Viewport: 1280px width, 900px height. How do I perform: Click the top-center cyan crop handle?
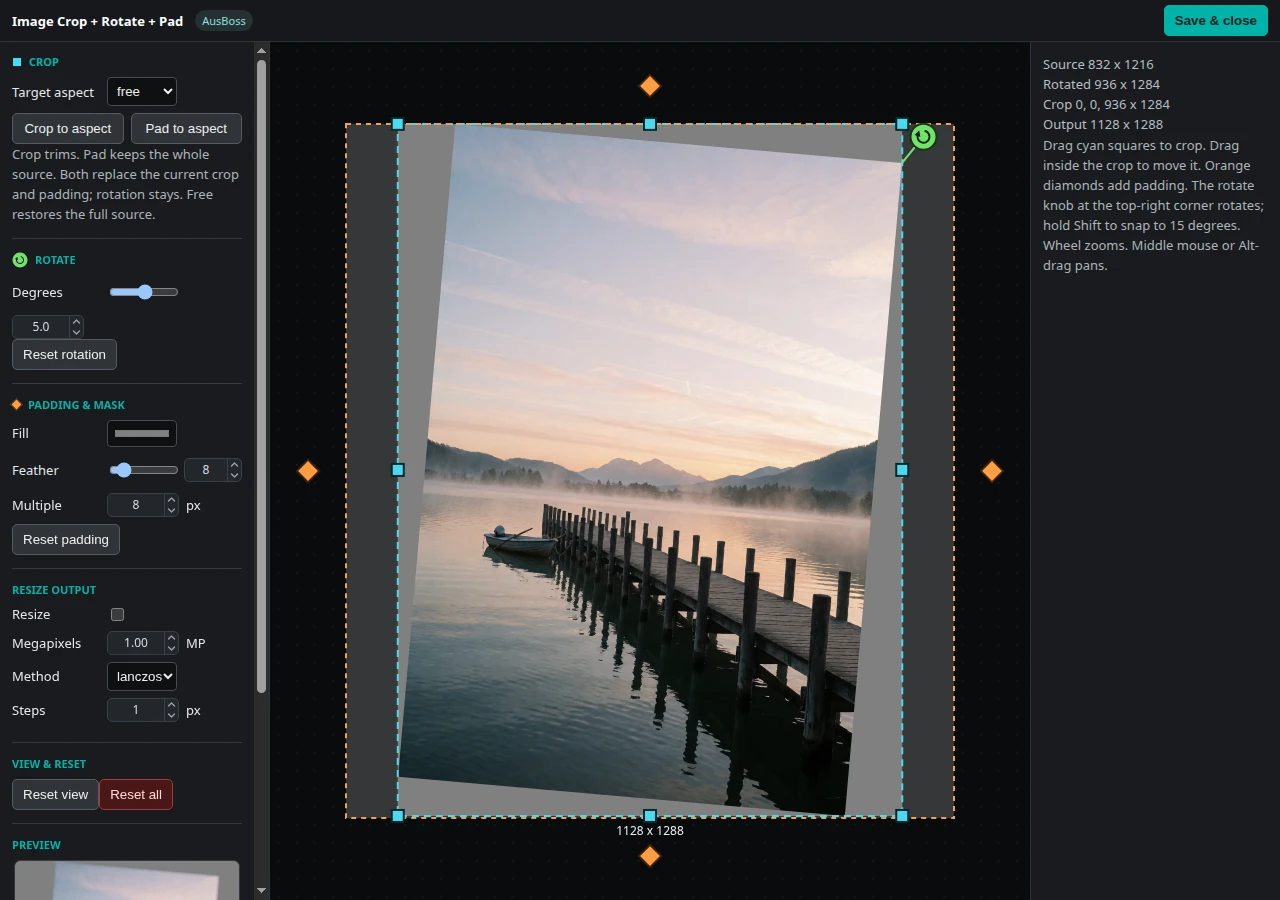(650, 124)
